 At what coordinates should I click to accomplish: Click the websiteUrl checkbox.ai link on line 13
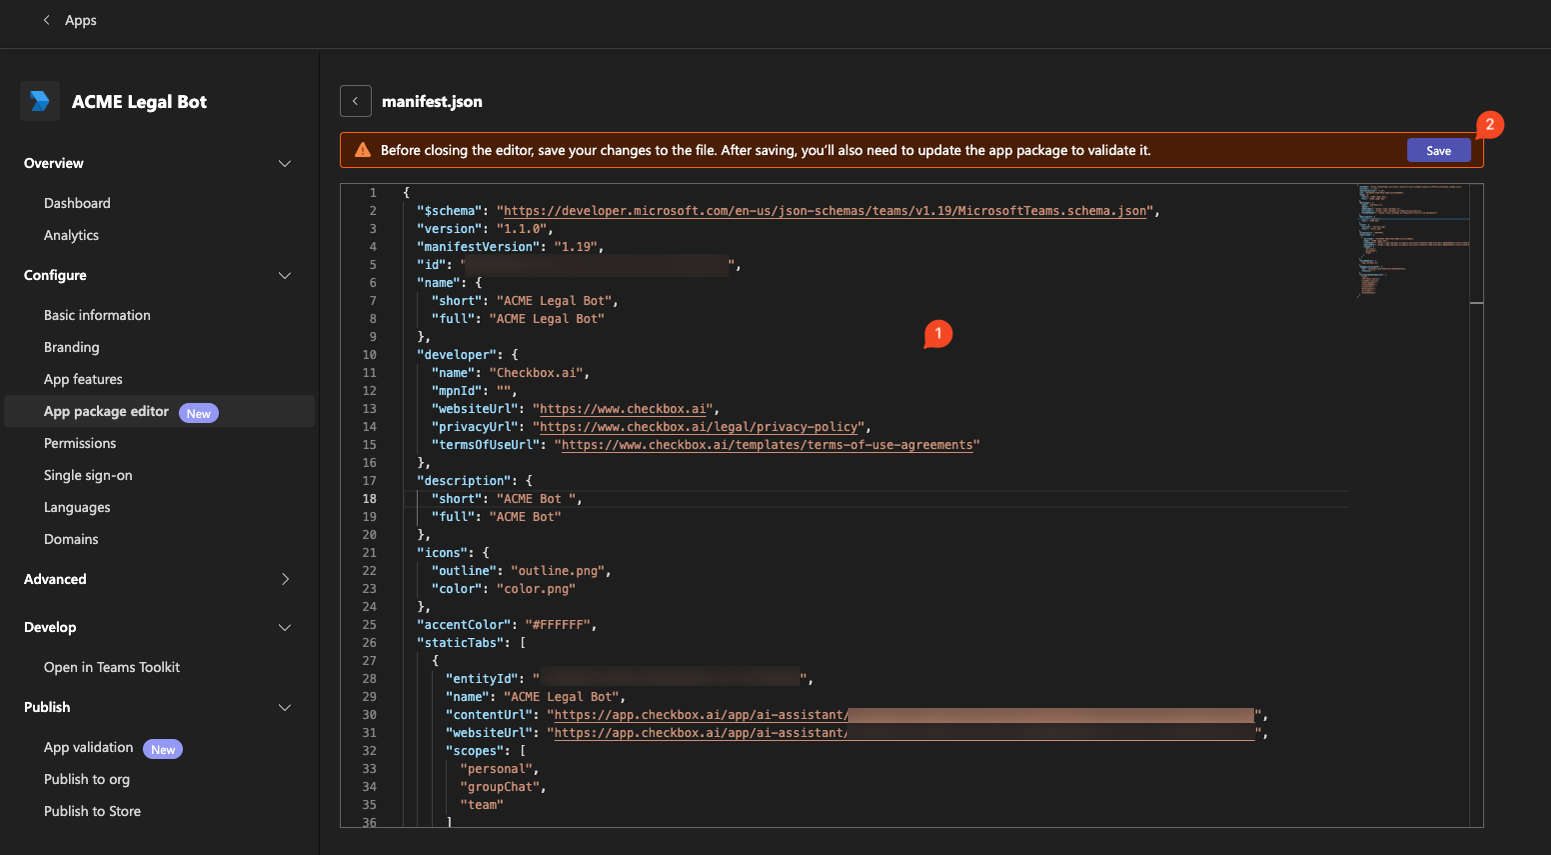pyautogui.click(x=623, y=409)
